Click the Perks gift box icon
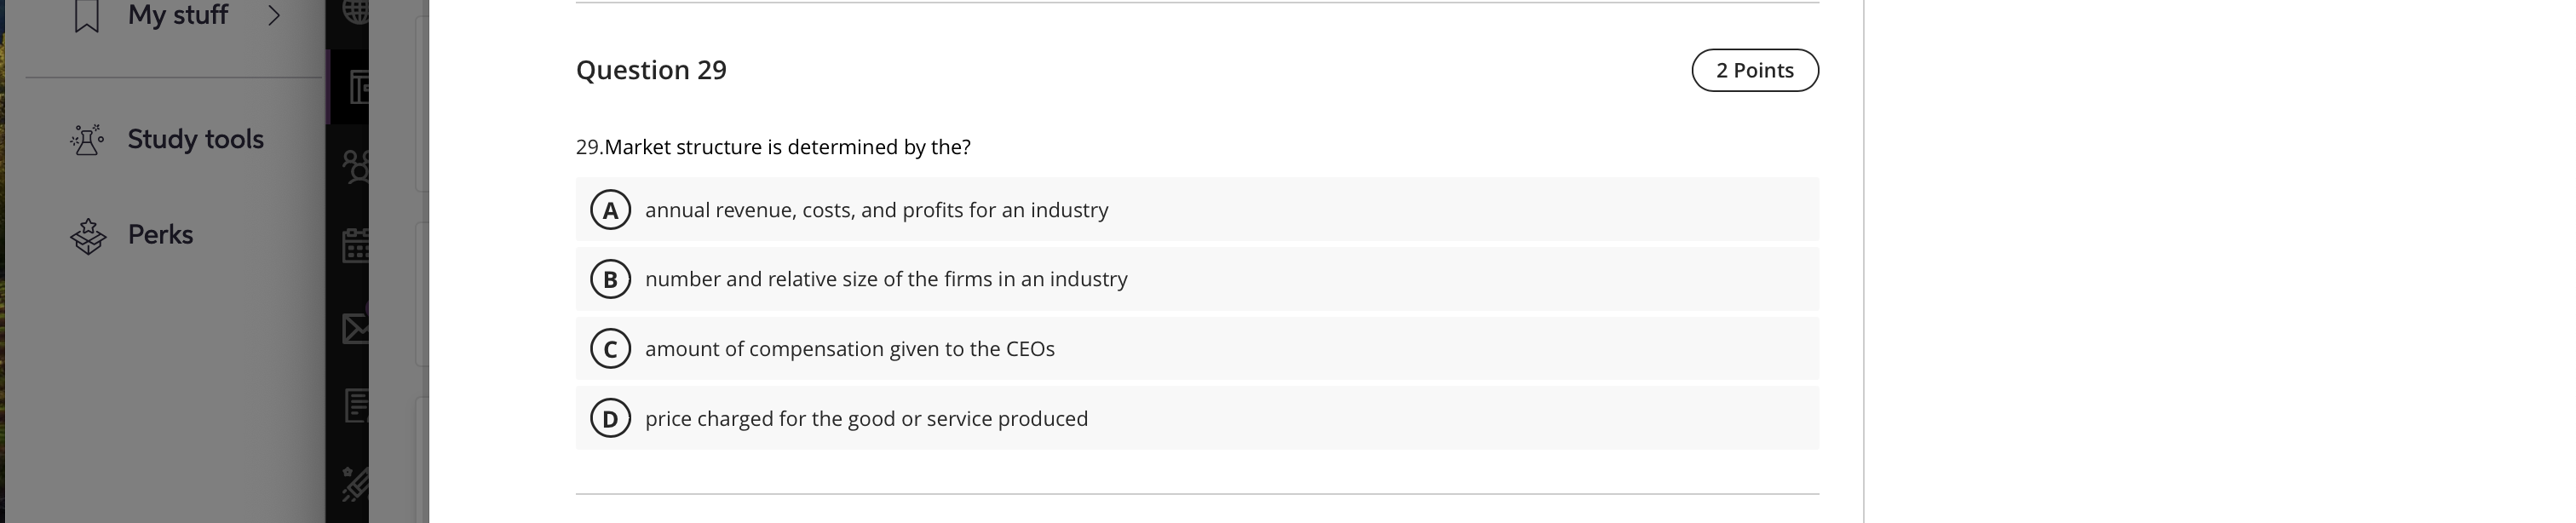This screenshot has width=2576, height=523. [88, 236]
